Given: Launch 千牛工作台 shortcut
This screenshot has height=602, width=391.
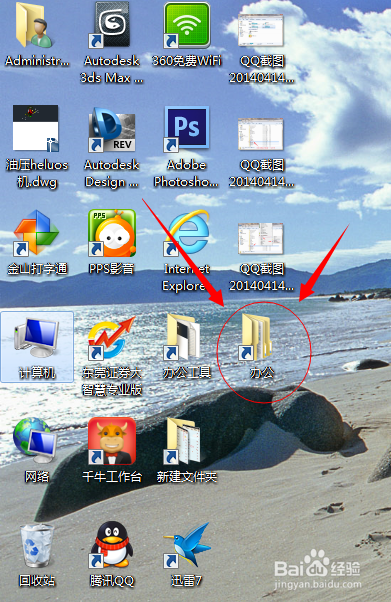Looking at the screenshot, I should (112, 442).
